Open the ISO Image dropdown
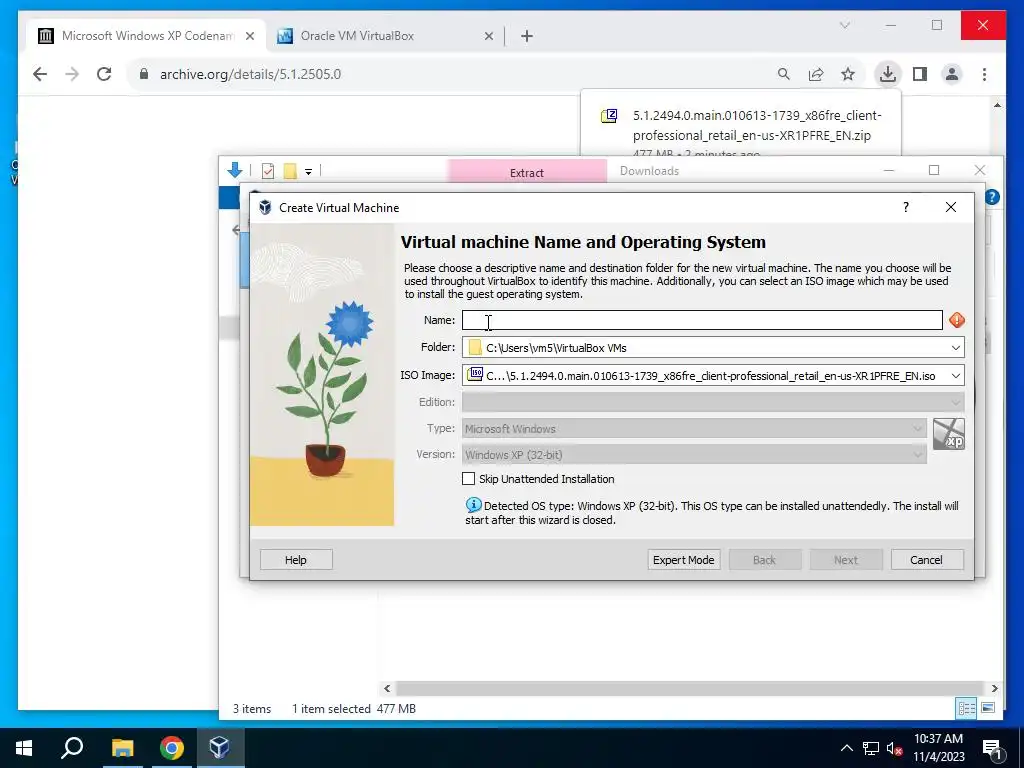 click(x=955, y=376)
